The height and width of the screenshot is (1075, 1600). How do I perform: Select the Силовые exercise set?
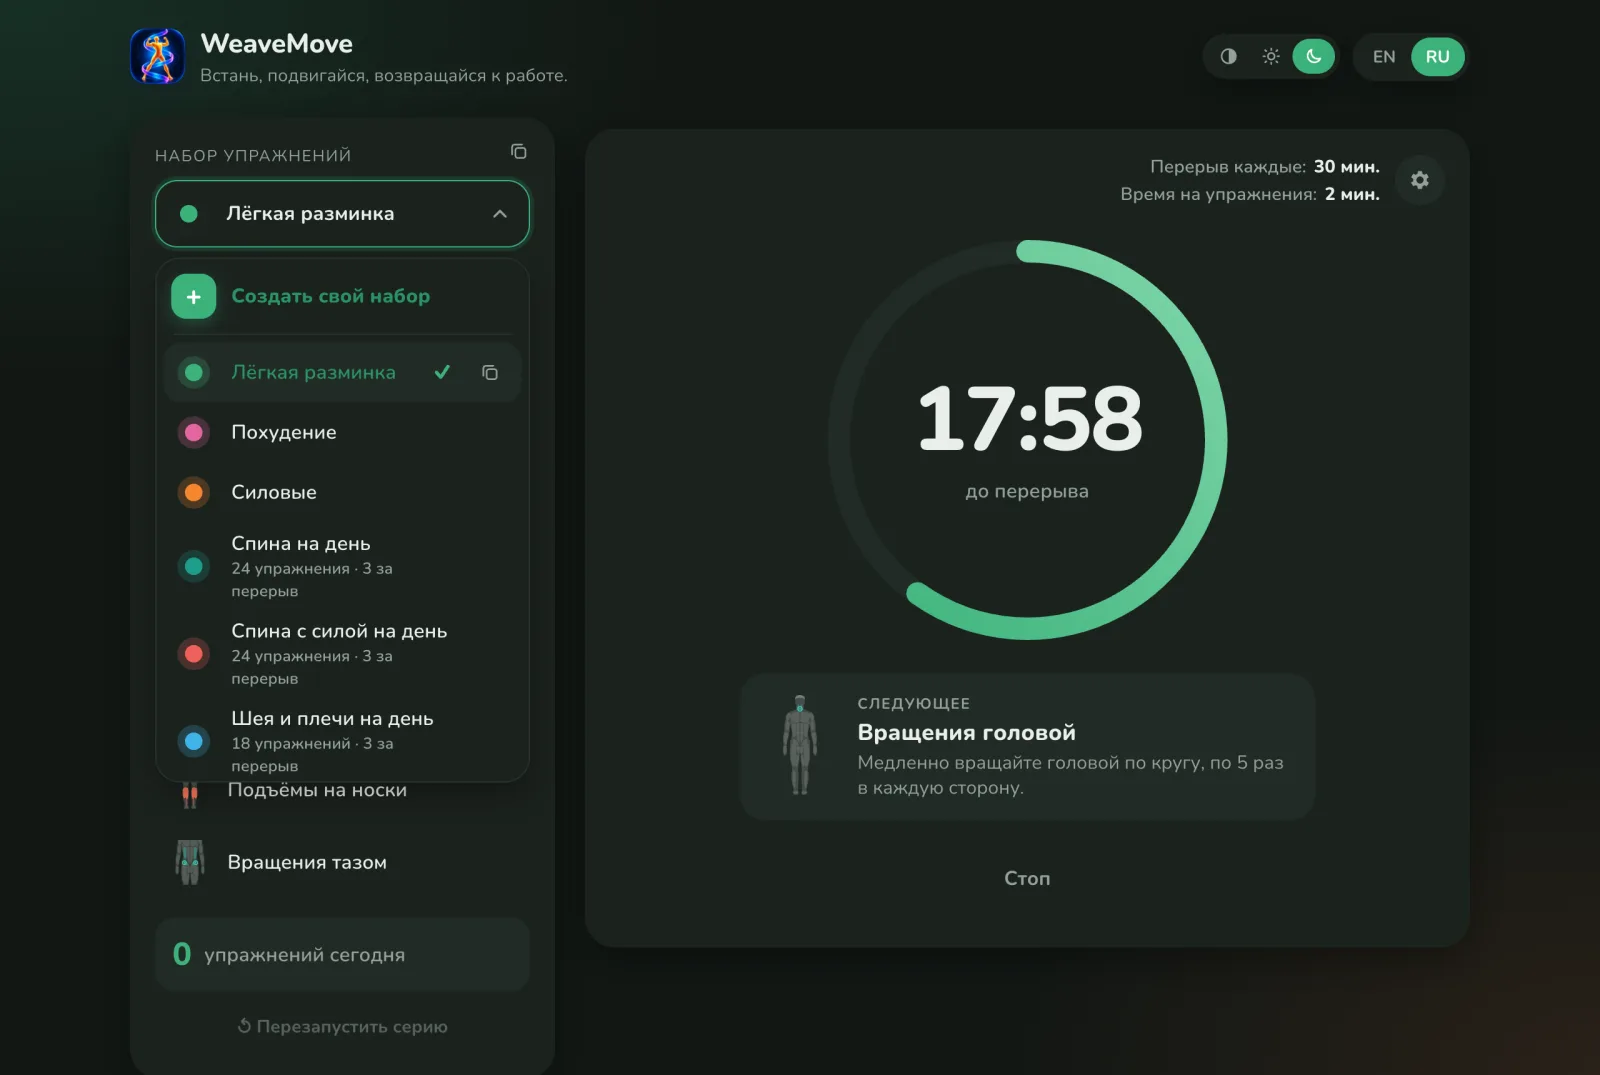pyautogui.click(x=343, y=492)
